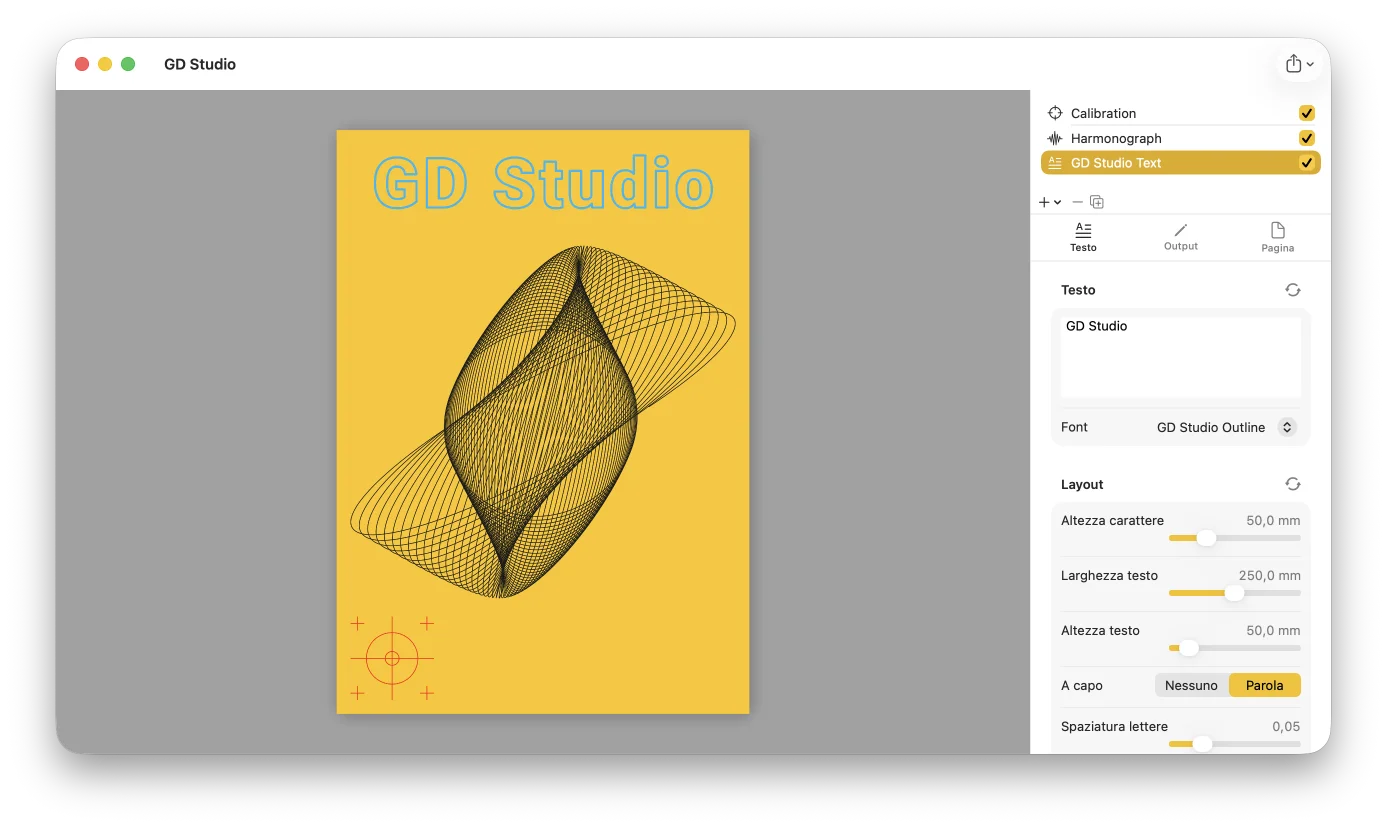The image size is (1387, 828).
Task: Open the add layer plus menu
Action: pos(1050,202)
